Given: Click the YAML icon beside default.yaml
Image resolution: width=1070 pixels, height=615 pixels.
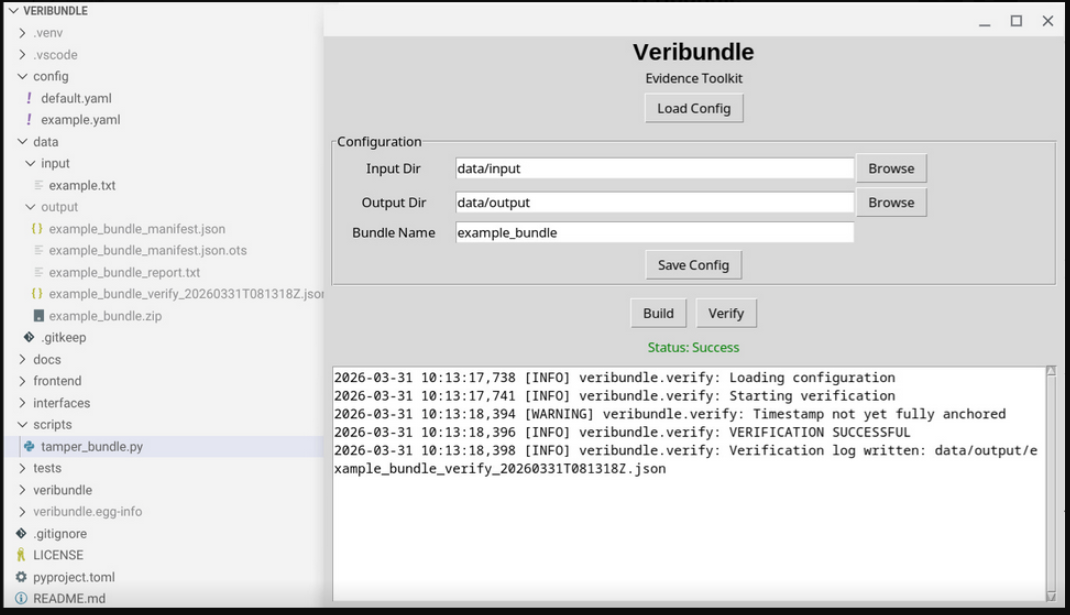Looking at the screenshot, I should pyautogui.click(x=29, y=98).
